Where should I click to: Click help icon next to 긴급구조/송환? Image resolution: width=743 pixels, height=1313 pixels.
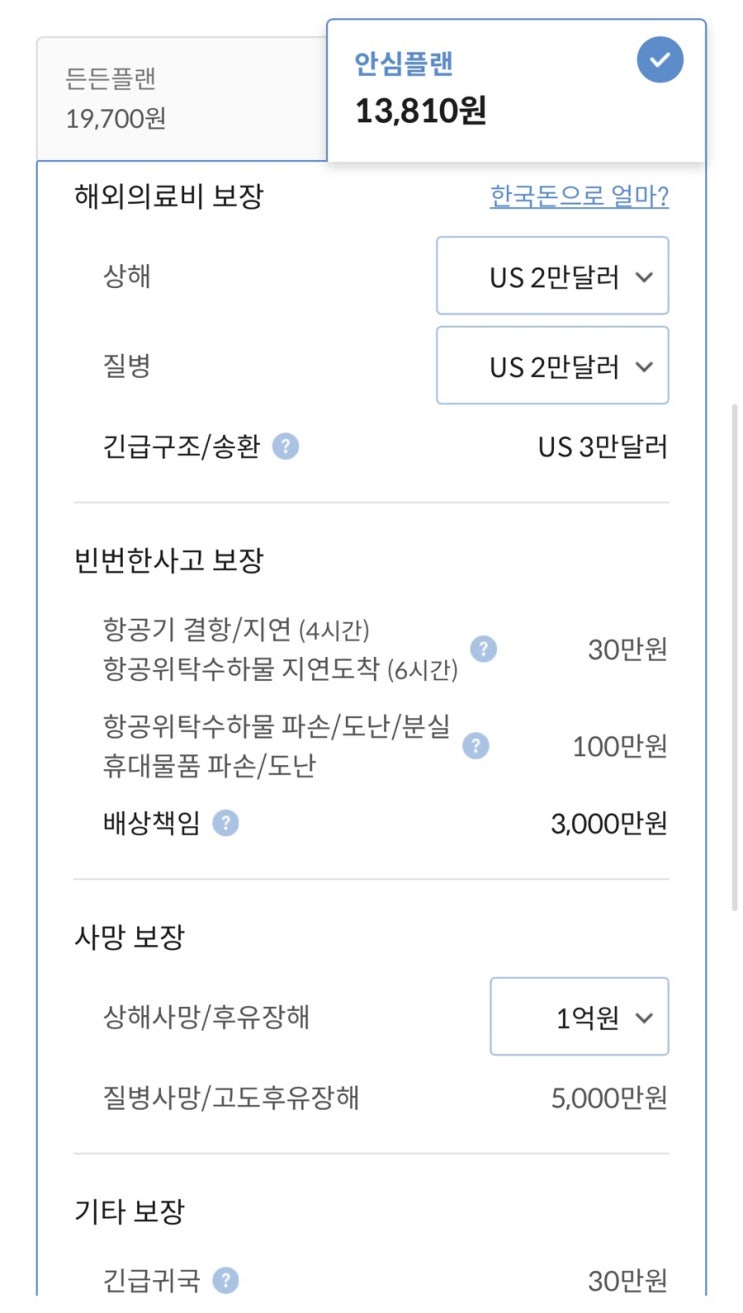pyautogui.click(x=285, y=446)
